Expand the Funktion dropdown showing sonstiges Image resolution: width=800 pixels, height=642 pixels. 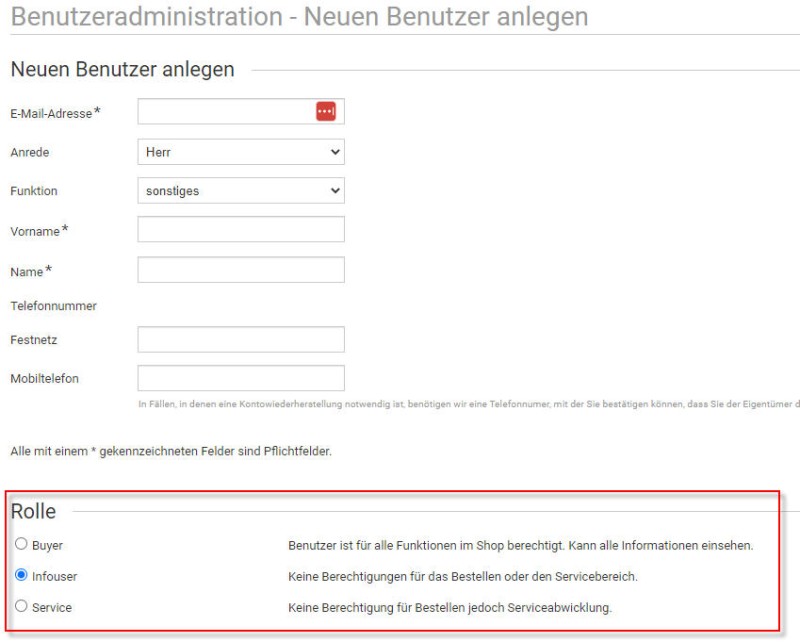240,191
